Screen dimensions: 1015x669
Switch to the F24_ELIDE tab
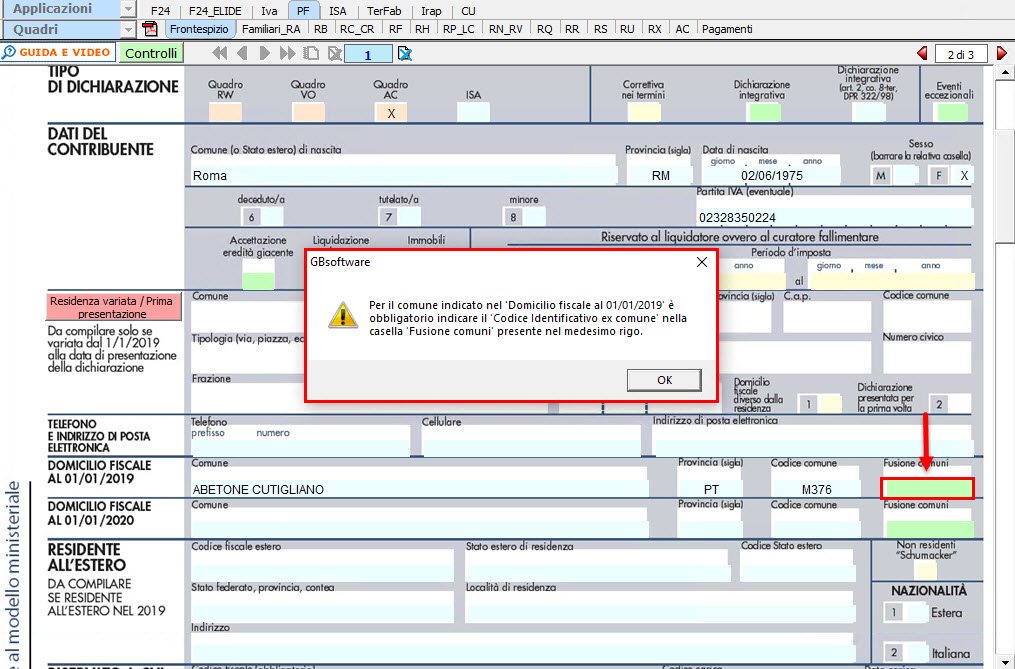pyautogui.click(x=216, y=11)
